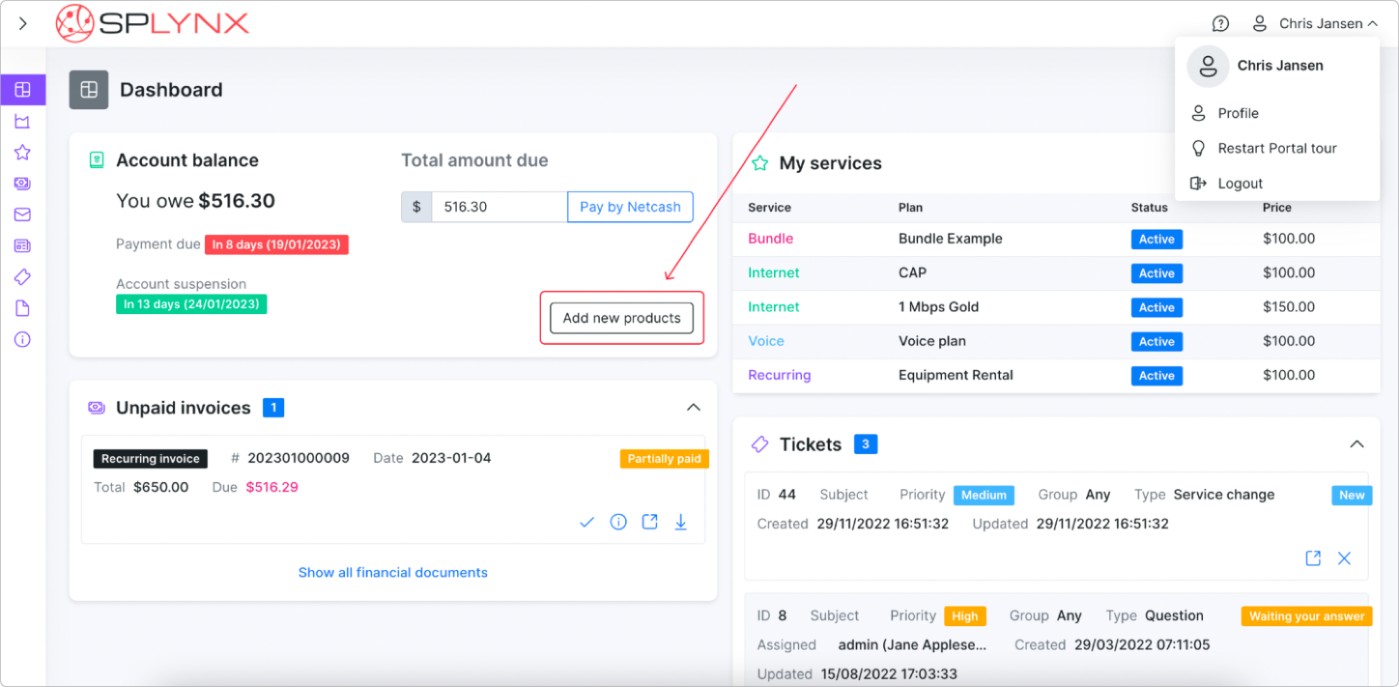1399x687 pixels.
Task: Collapse the Unpaid invoices panel
Action: tap(694, 407)
